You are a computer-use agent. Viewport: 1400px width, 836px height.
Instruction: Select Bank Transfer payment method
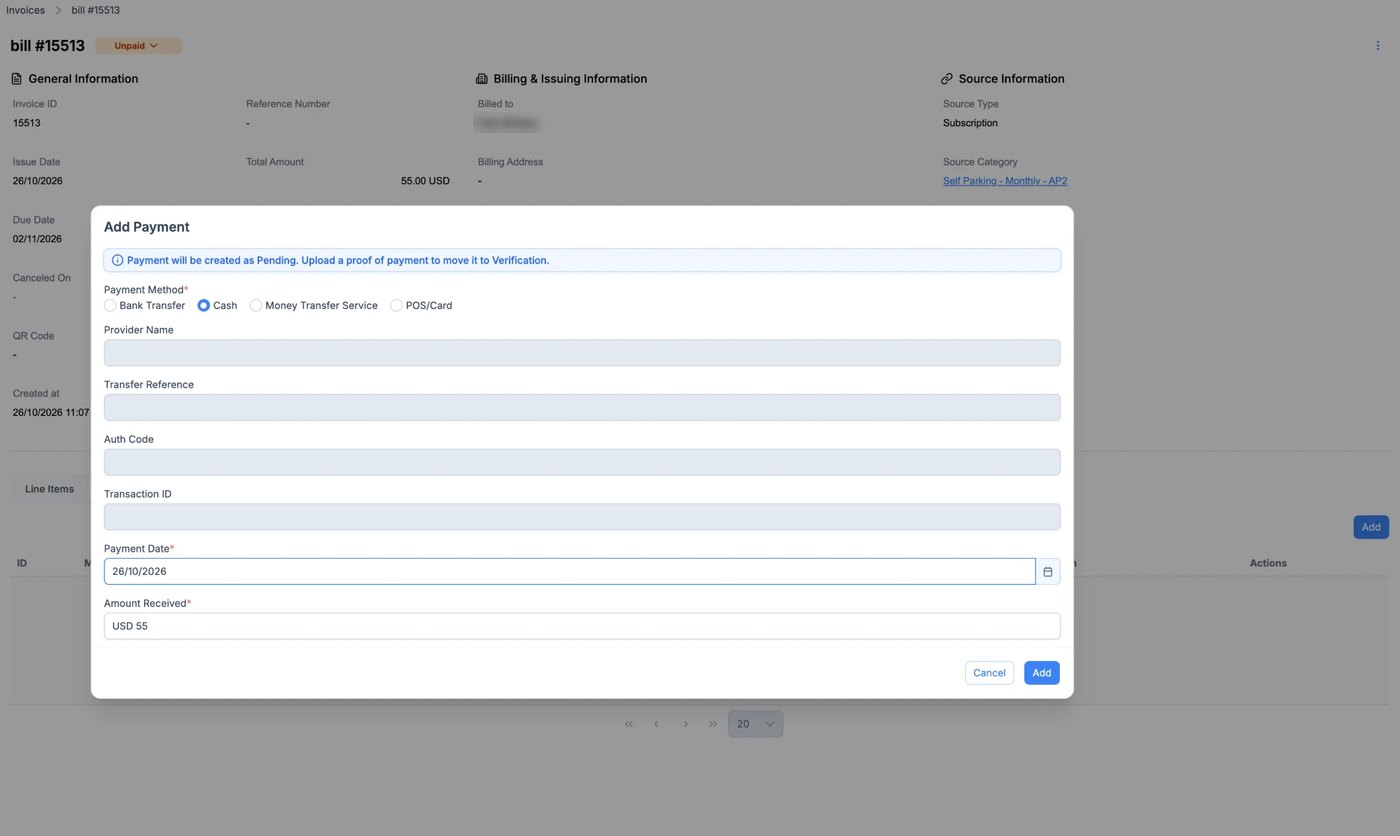(110, 305)
